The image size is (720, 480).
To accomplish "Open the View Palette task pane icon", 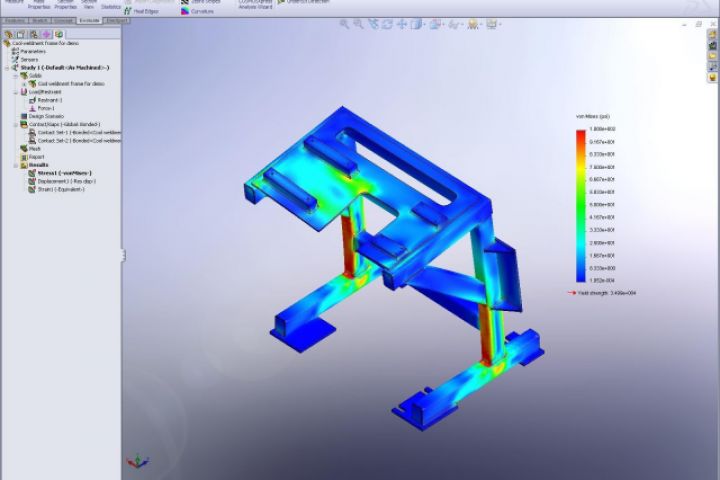I will (713, 67).
